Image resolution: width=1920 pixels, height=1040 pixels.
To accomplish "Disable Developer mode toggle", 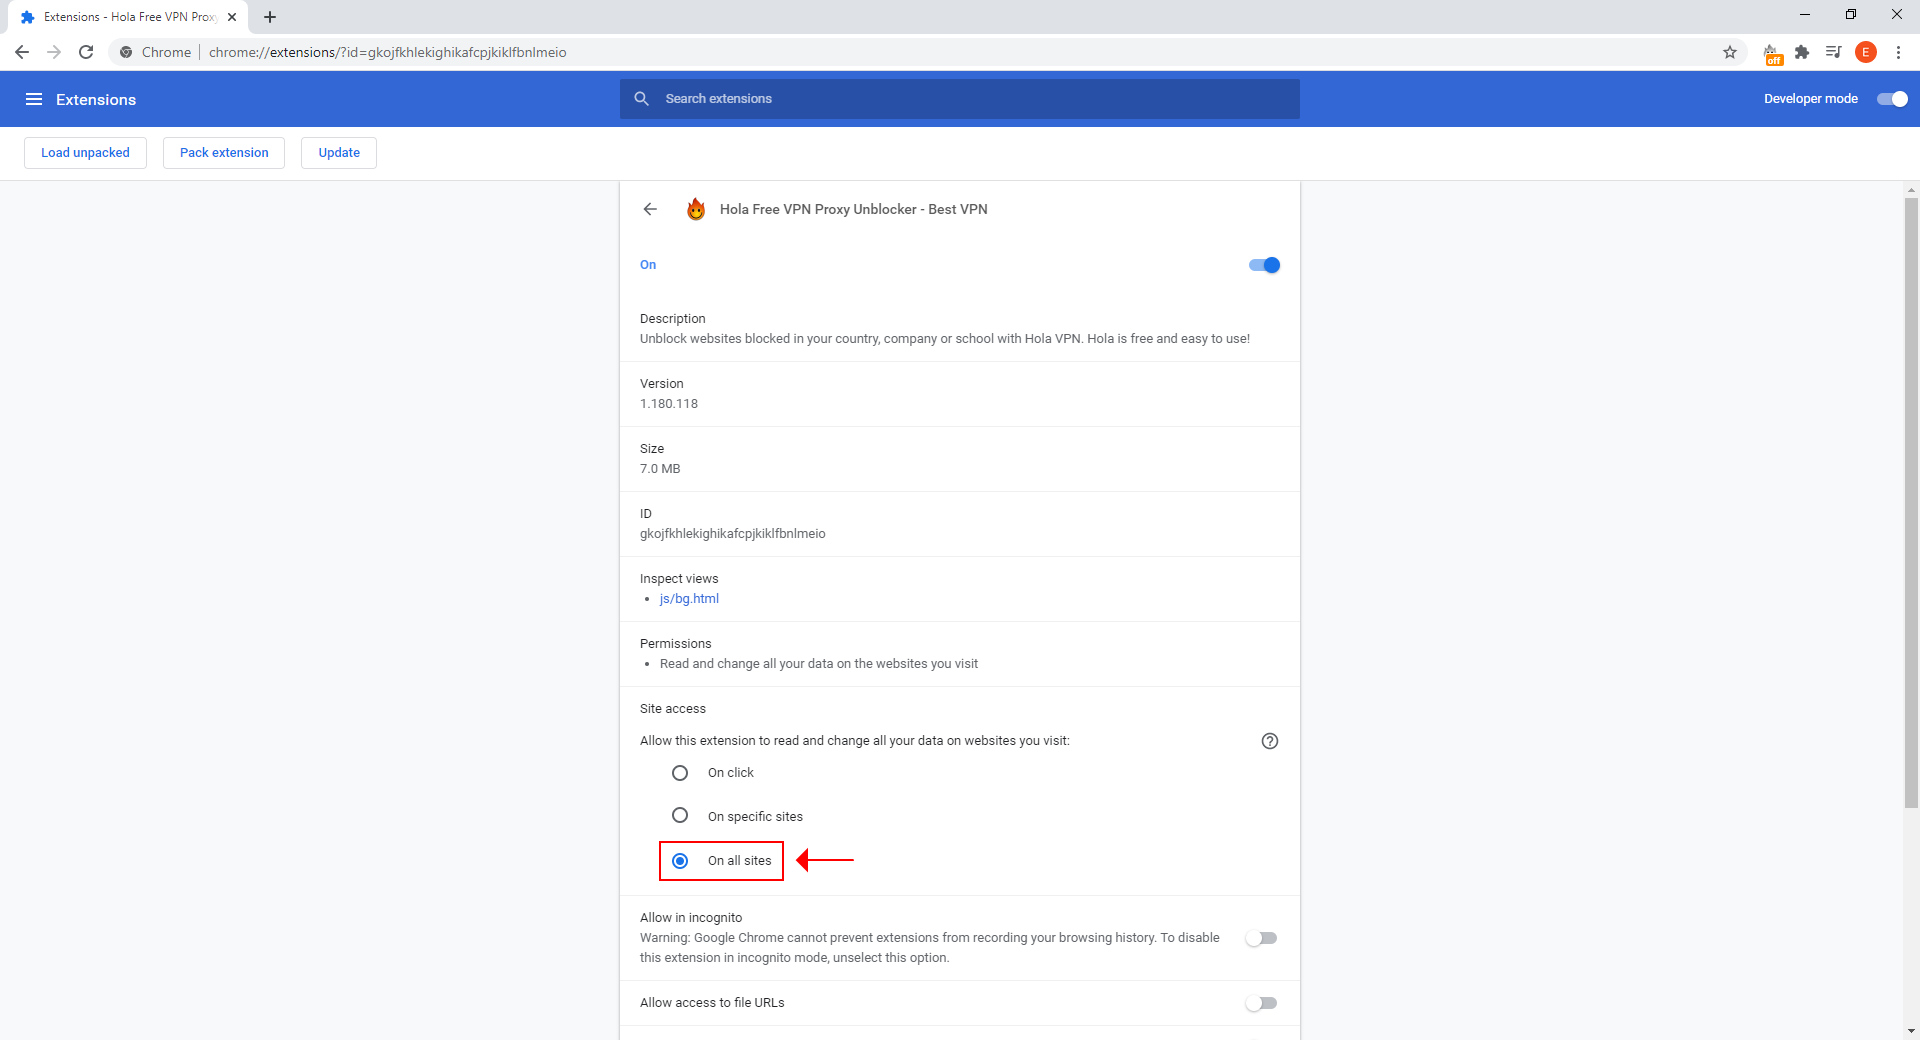I will (1891, 99).
